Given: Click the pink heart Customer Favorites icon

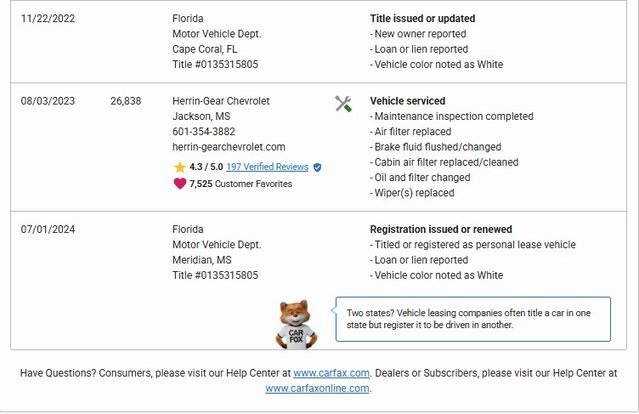Looking at the screenshot, I should click(x=180, y=183).
